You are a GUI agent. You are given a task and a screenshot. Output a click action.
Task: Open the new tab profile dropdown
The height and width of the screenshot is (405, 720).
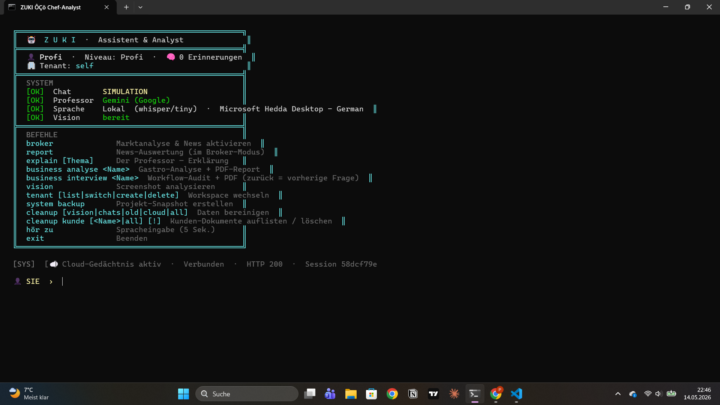pos(141,7)
